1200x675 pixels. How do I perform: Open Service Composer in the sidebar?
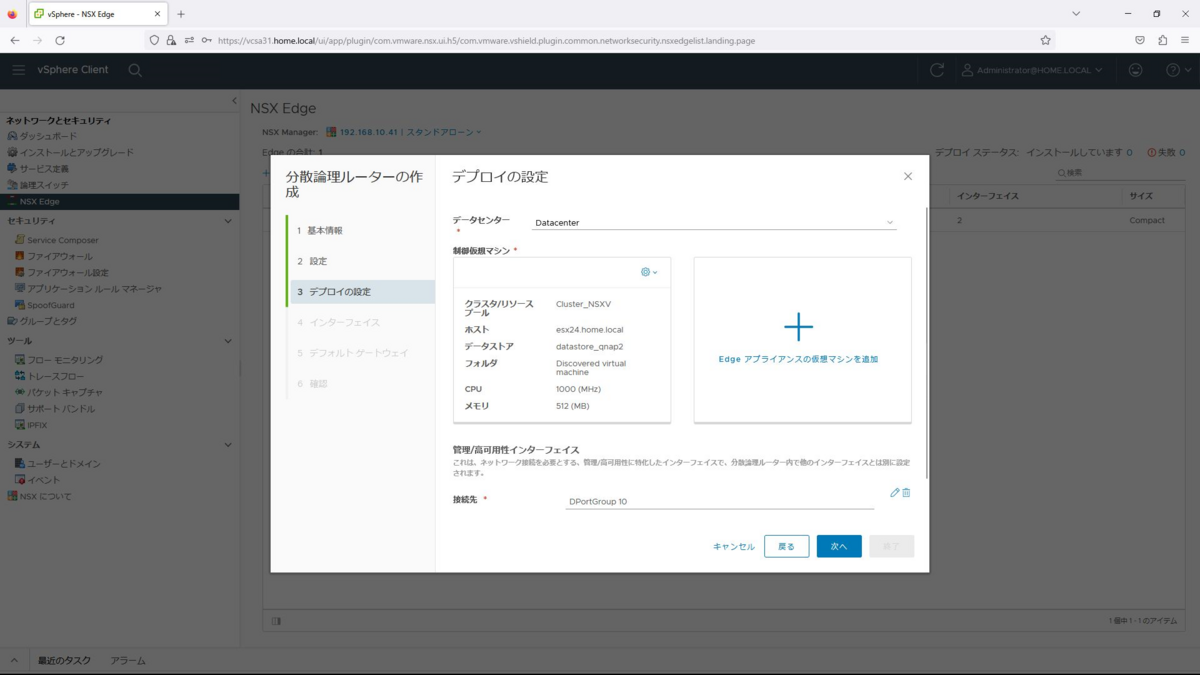pyautogui.click(x=62, y=240)
